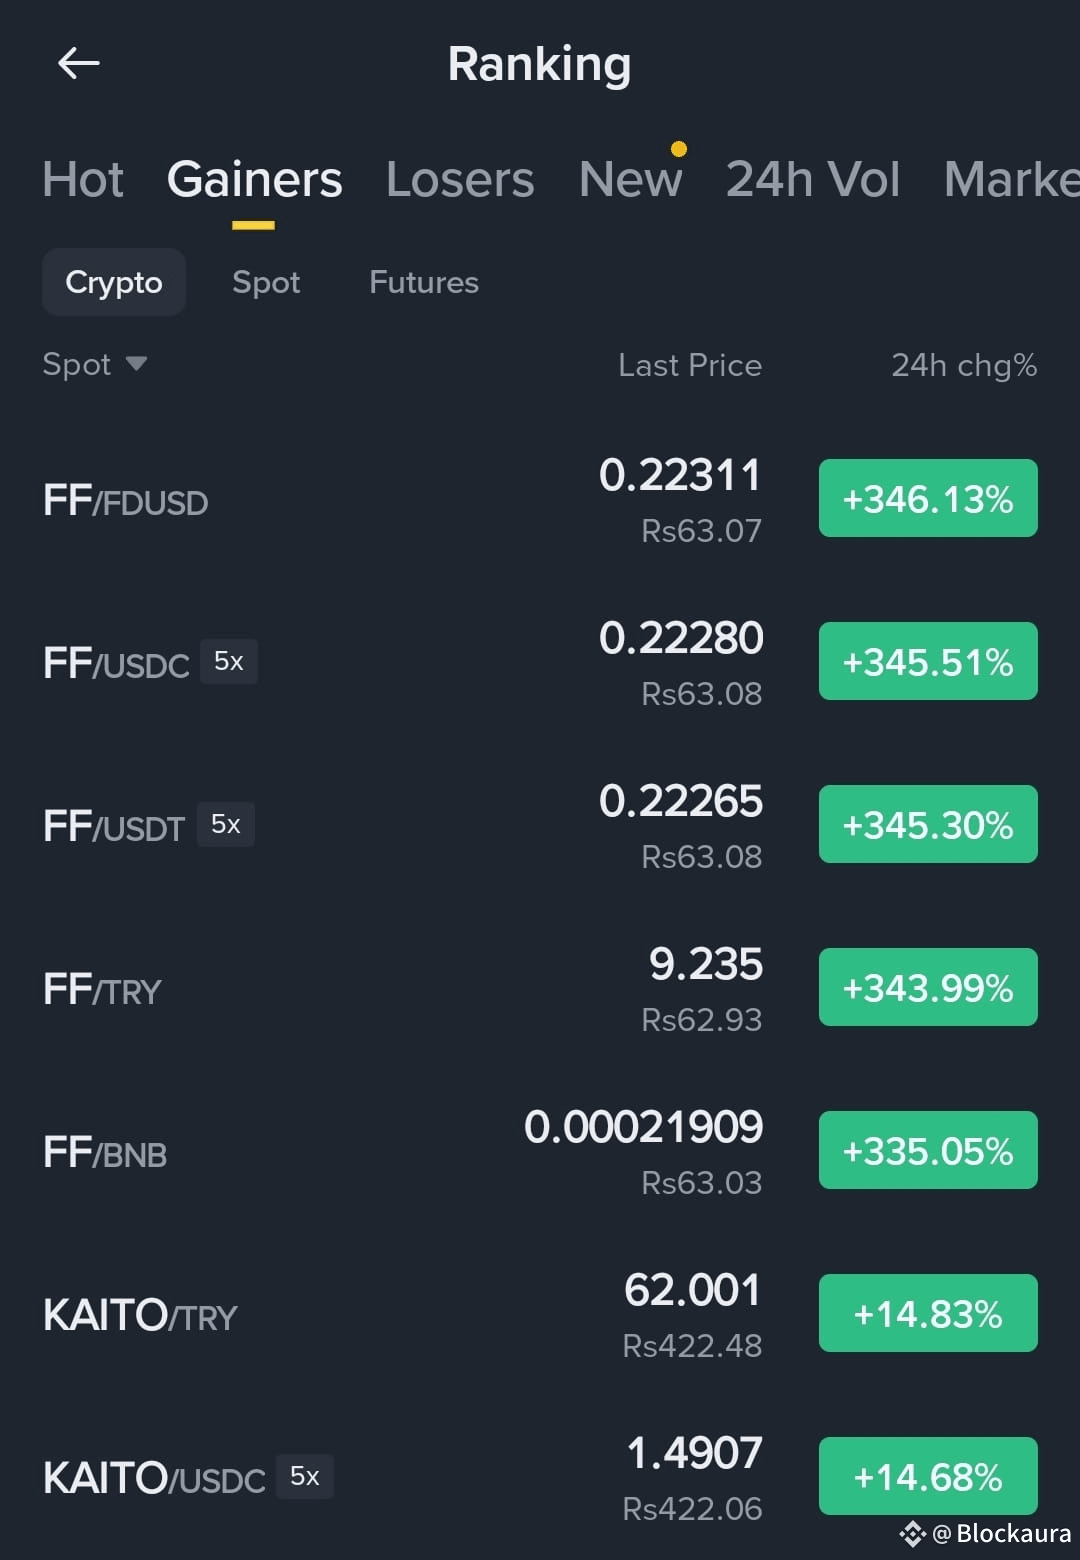
Task: Sort by Last Price column header
Action: [690, 365]
